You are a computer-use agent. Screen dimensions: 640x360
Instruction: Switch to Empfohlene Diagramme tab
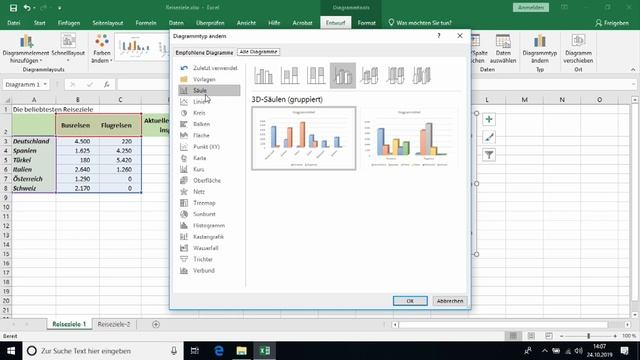[204, 52]
